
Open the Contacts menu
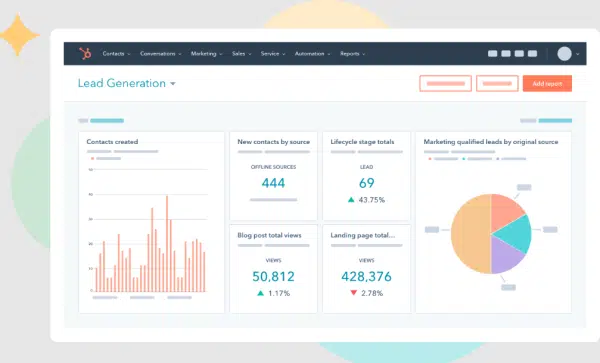[x=116, y=54]
